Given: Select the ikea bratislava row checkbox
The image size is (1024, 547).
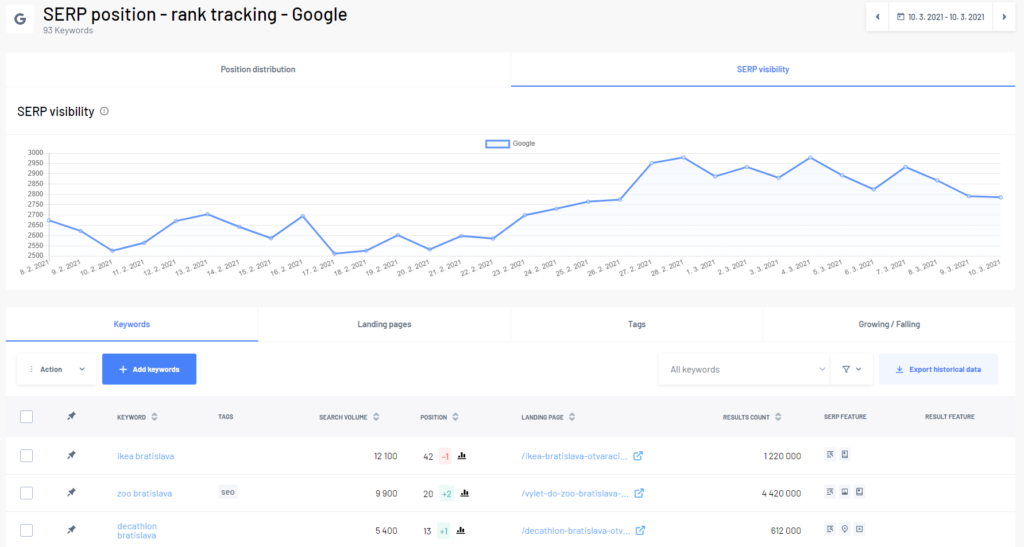Looking at the screenshot, I should pyautogui.click(x=26, y=456).
